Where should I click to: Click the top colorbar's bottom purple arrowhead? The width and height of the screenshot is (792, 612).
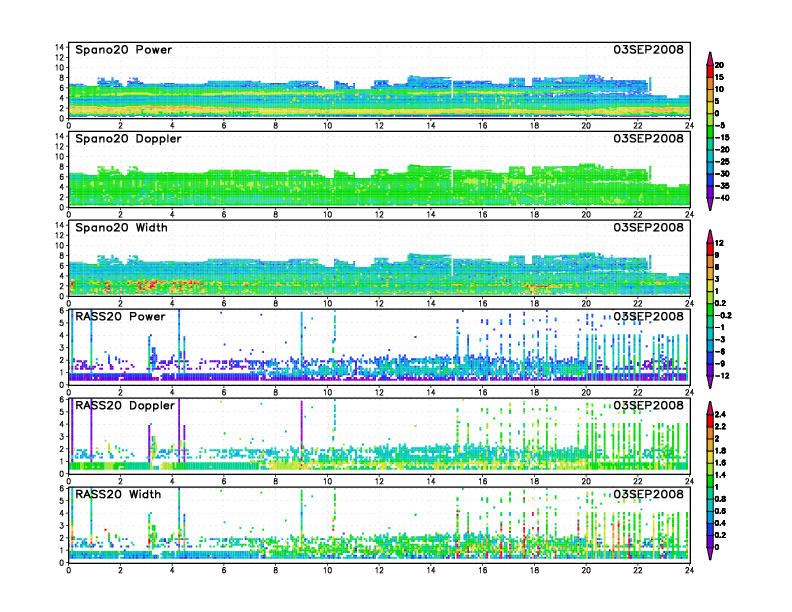coord(710,204)
